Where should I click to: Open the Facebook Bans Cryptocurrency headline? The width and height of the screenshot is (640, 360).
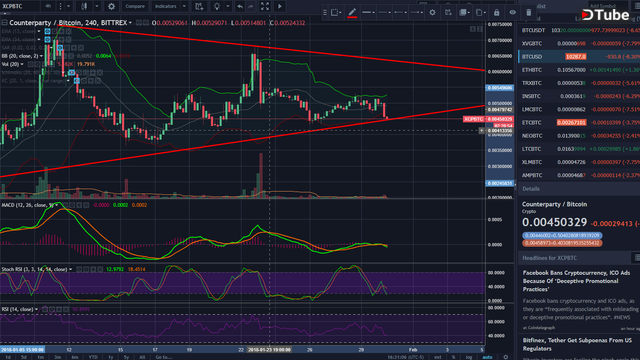[x=576, y=281]
